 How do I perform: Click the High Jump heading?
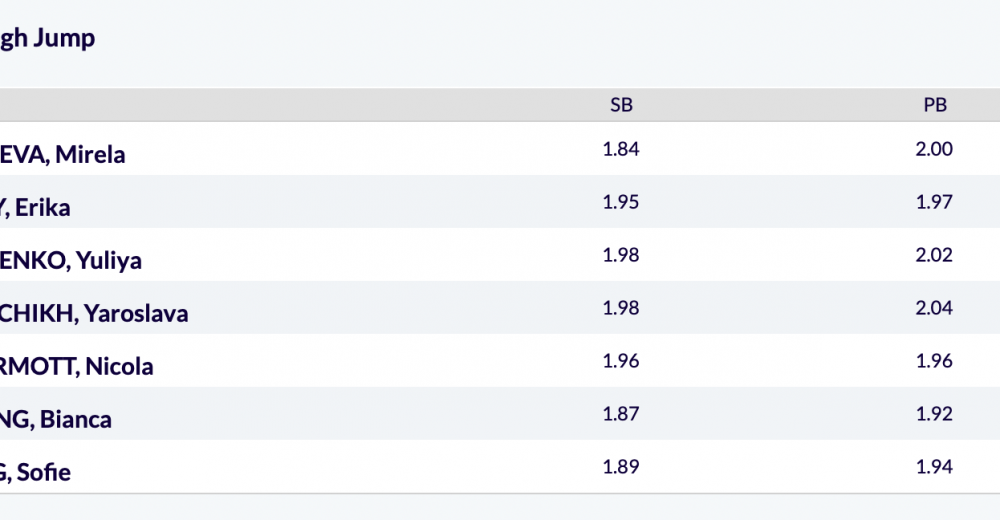click(x=47, y=38)
